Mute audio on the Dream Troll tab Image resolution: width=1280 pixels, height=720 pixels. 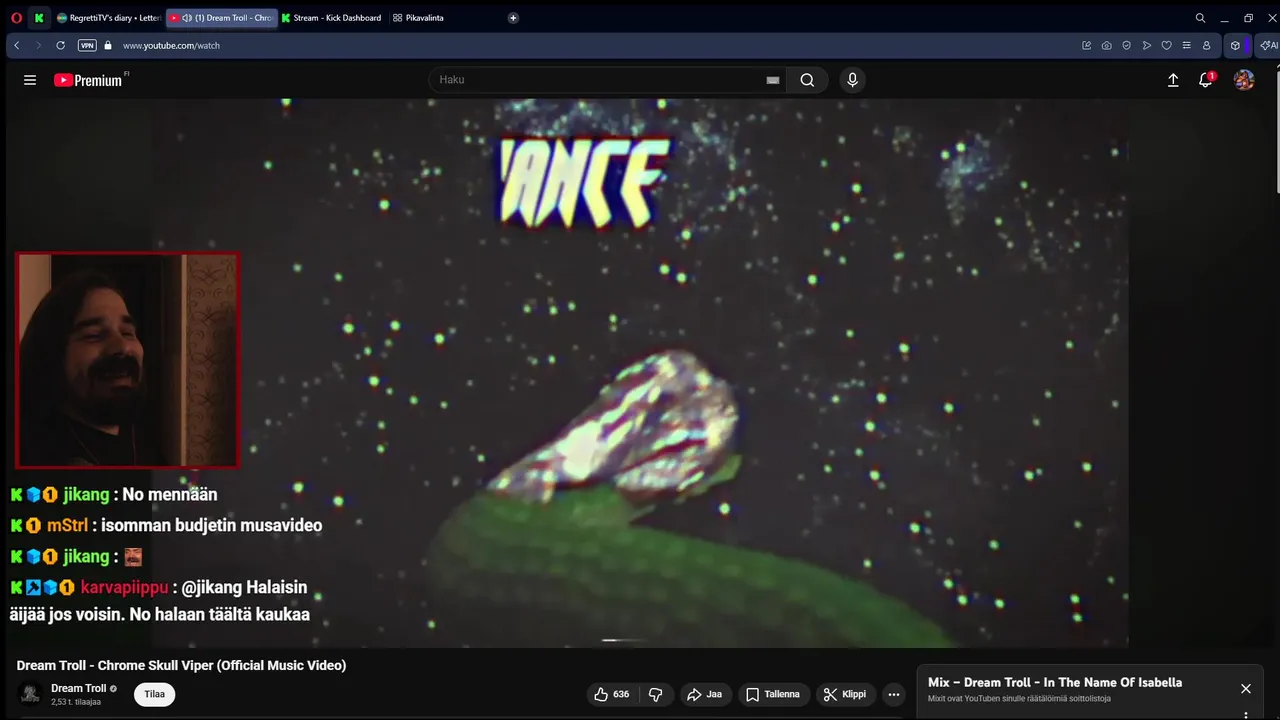coord(187,18)
